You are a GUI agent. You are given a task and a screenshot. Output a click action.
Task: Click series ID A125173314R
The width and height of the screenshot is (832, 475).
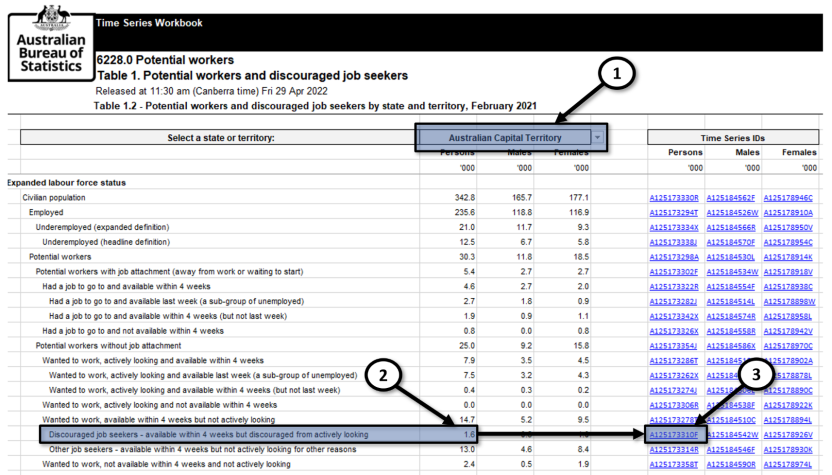point(674,450)
